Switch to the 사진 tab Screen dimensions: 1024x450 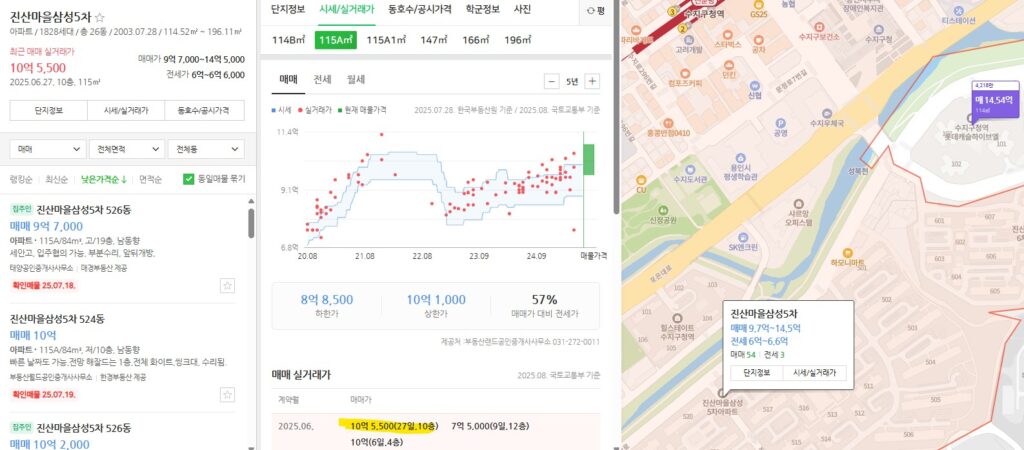click(522, 10)
